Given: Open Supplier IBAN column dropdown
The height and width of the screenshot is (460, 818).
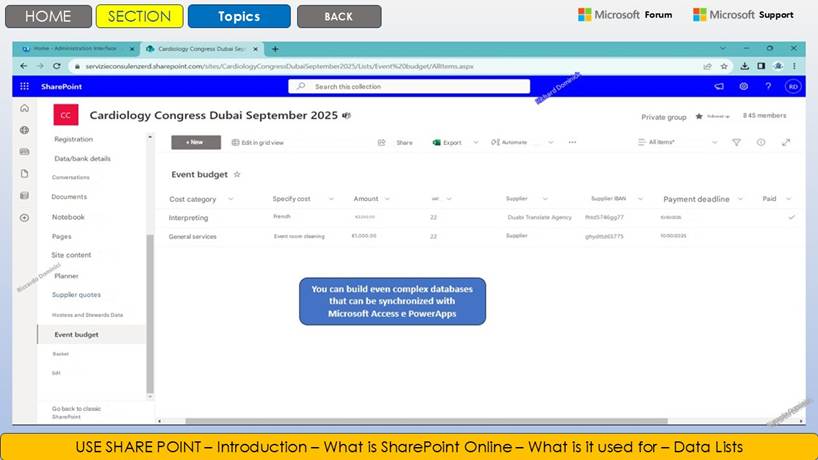Looking at the screenshot, I should pyautogui.click(x=640, y=199).
